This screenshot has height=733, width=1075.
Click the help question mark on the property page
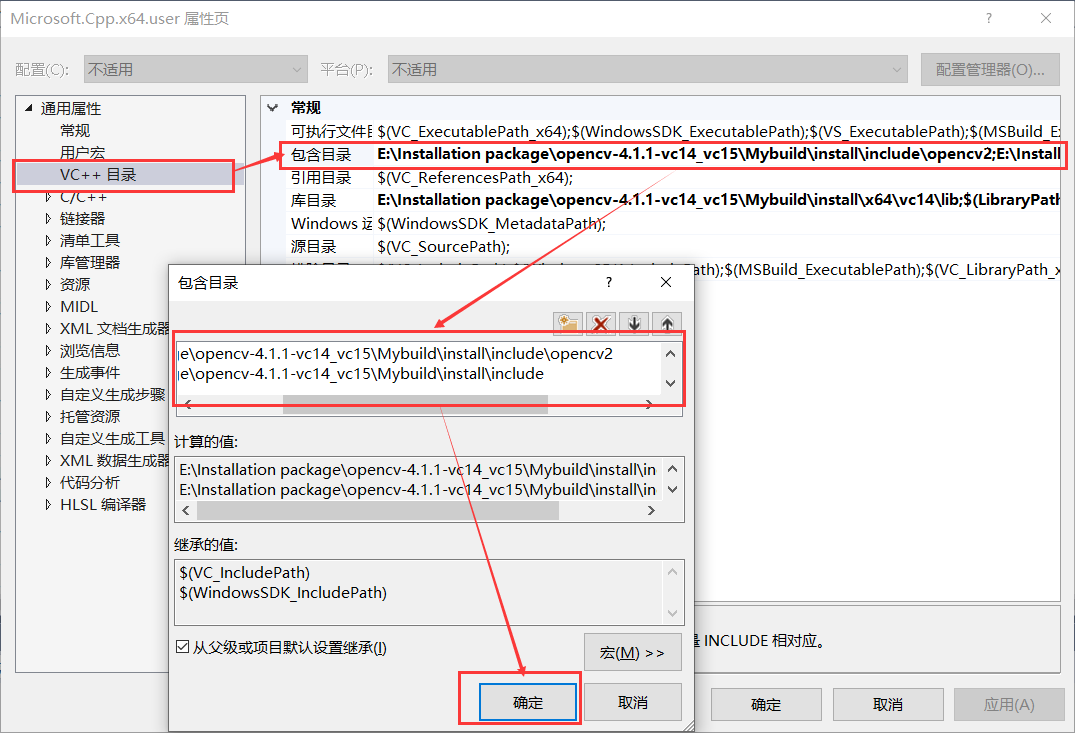coord(988,17)
